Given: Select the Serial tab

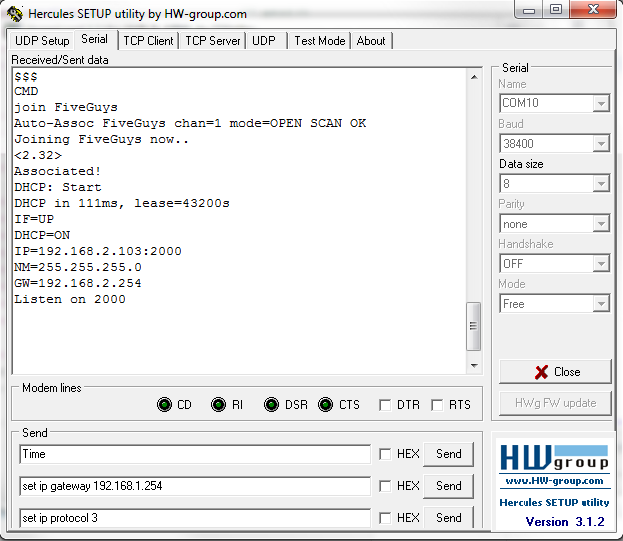Looking at the screenshot, I should [x=95, y=39].
